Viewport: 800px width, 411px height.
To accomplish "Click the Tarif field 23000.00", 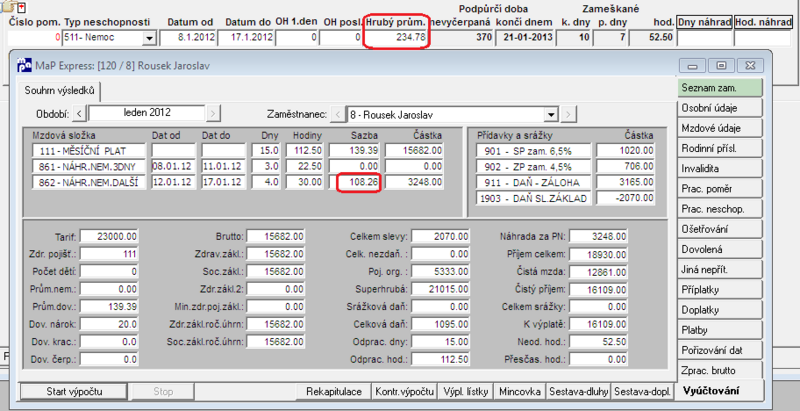I will 109,237.
